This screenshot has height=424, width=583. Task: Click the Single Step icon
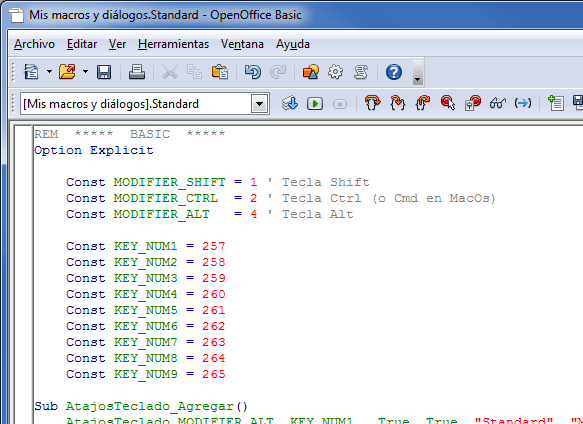[397, 103]
